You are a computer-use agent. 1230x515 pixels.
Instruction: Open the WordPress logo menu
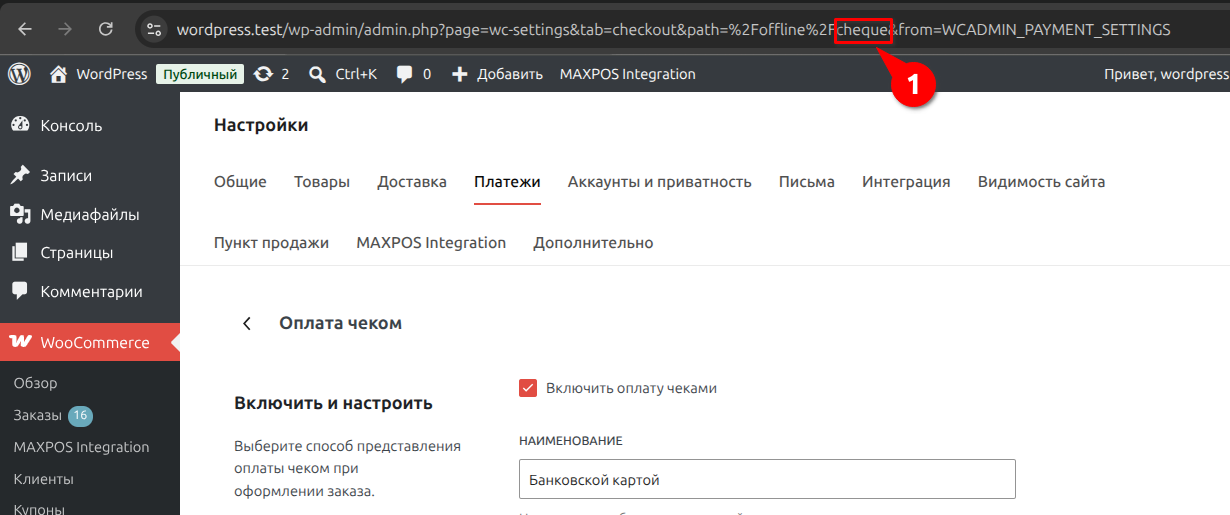(x=20, y=74)
